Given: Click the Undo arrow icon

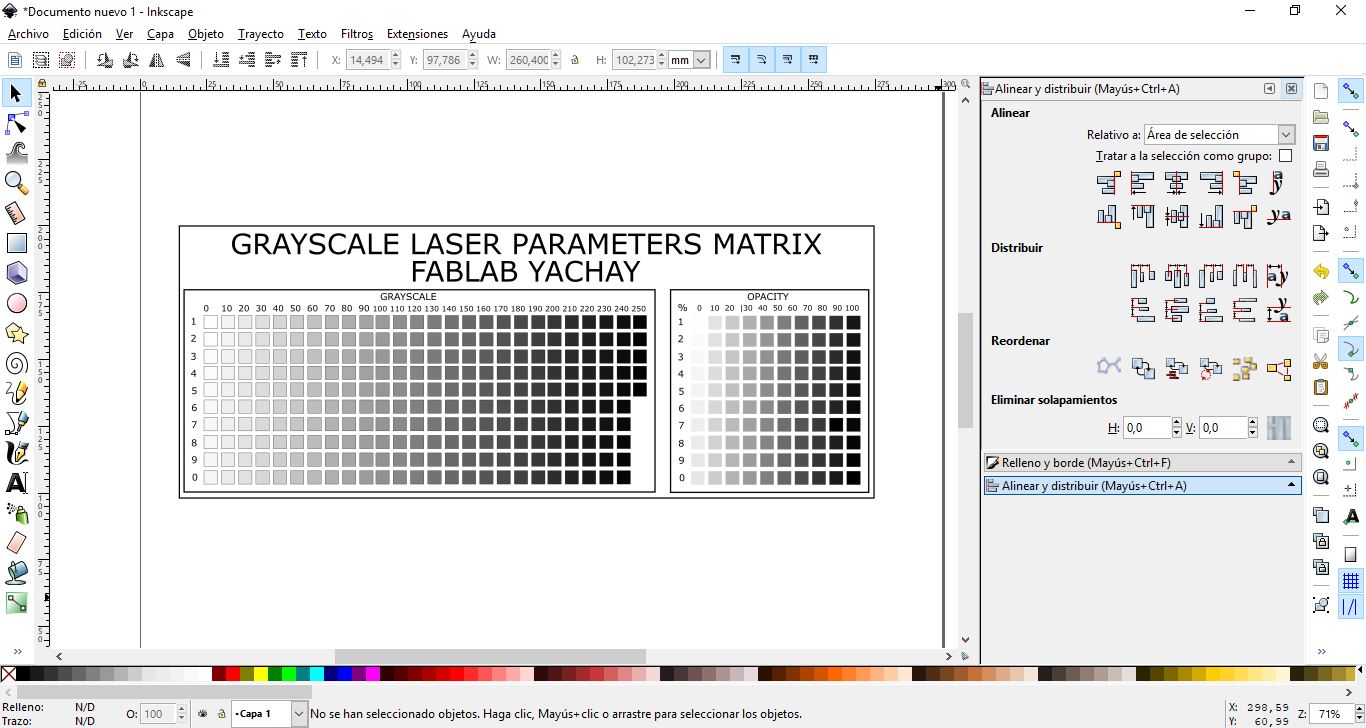Looking at the screenshot, I should (1321, 272).
